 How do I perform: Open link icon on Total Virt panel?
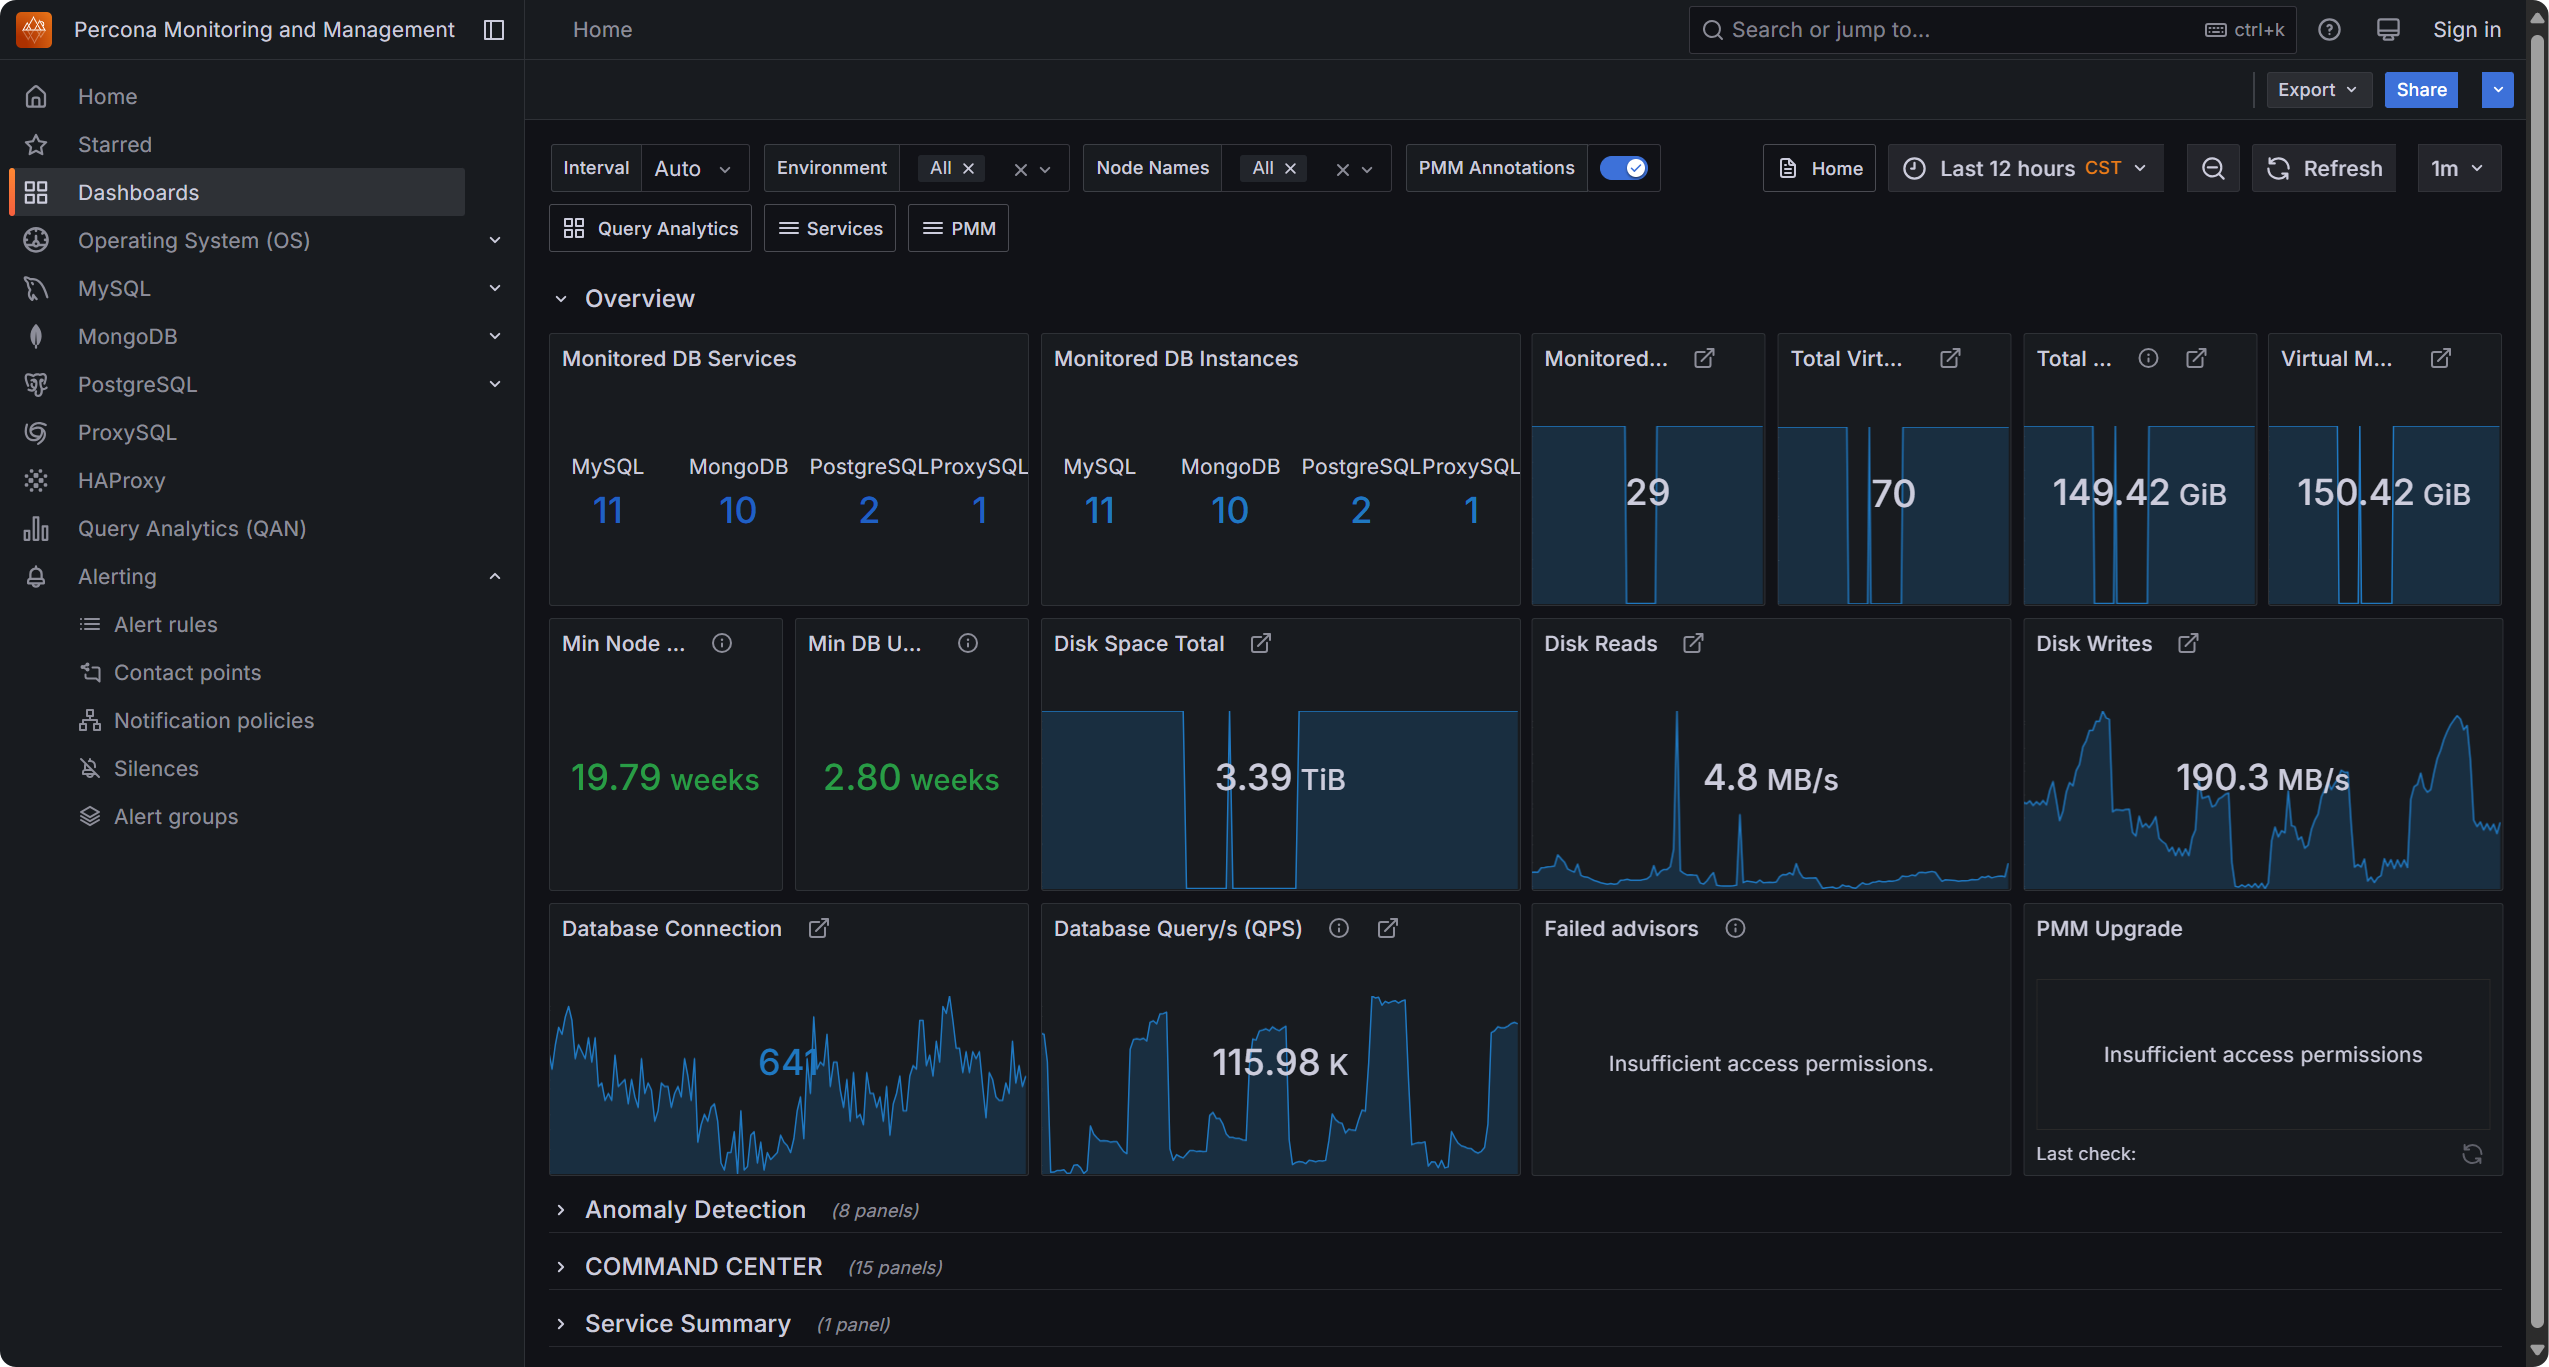coord(1950,358)
